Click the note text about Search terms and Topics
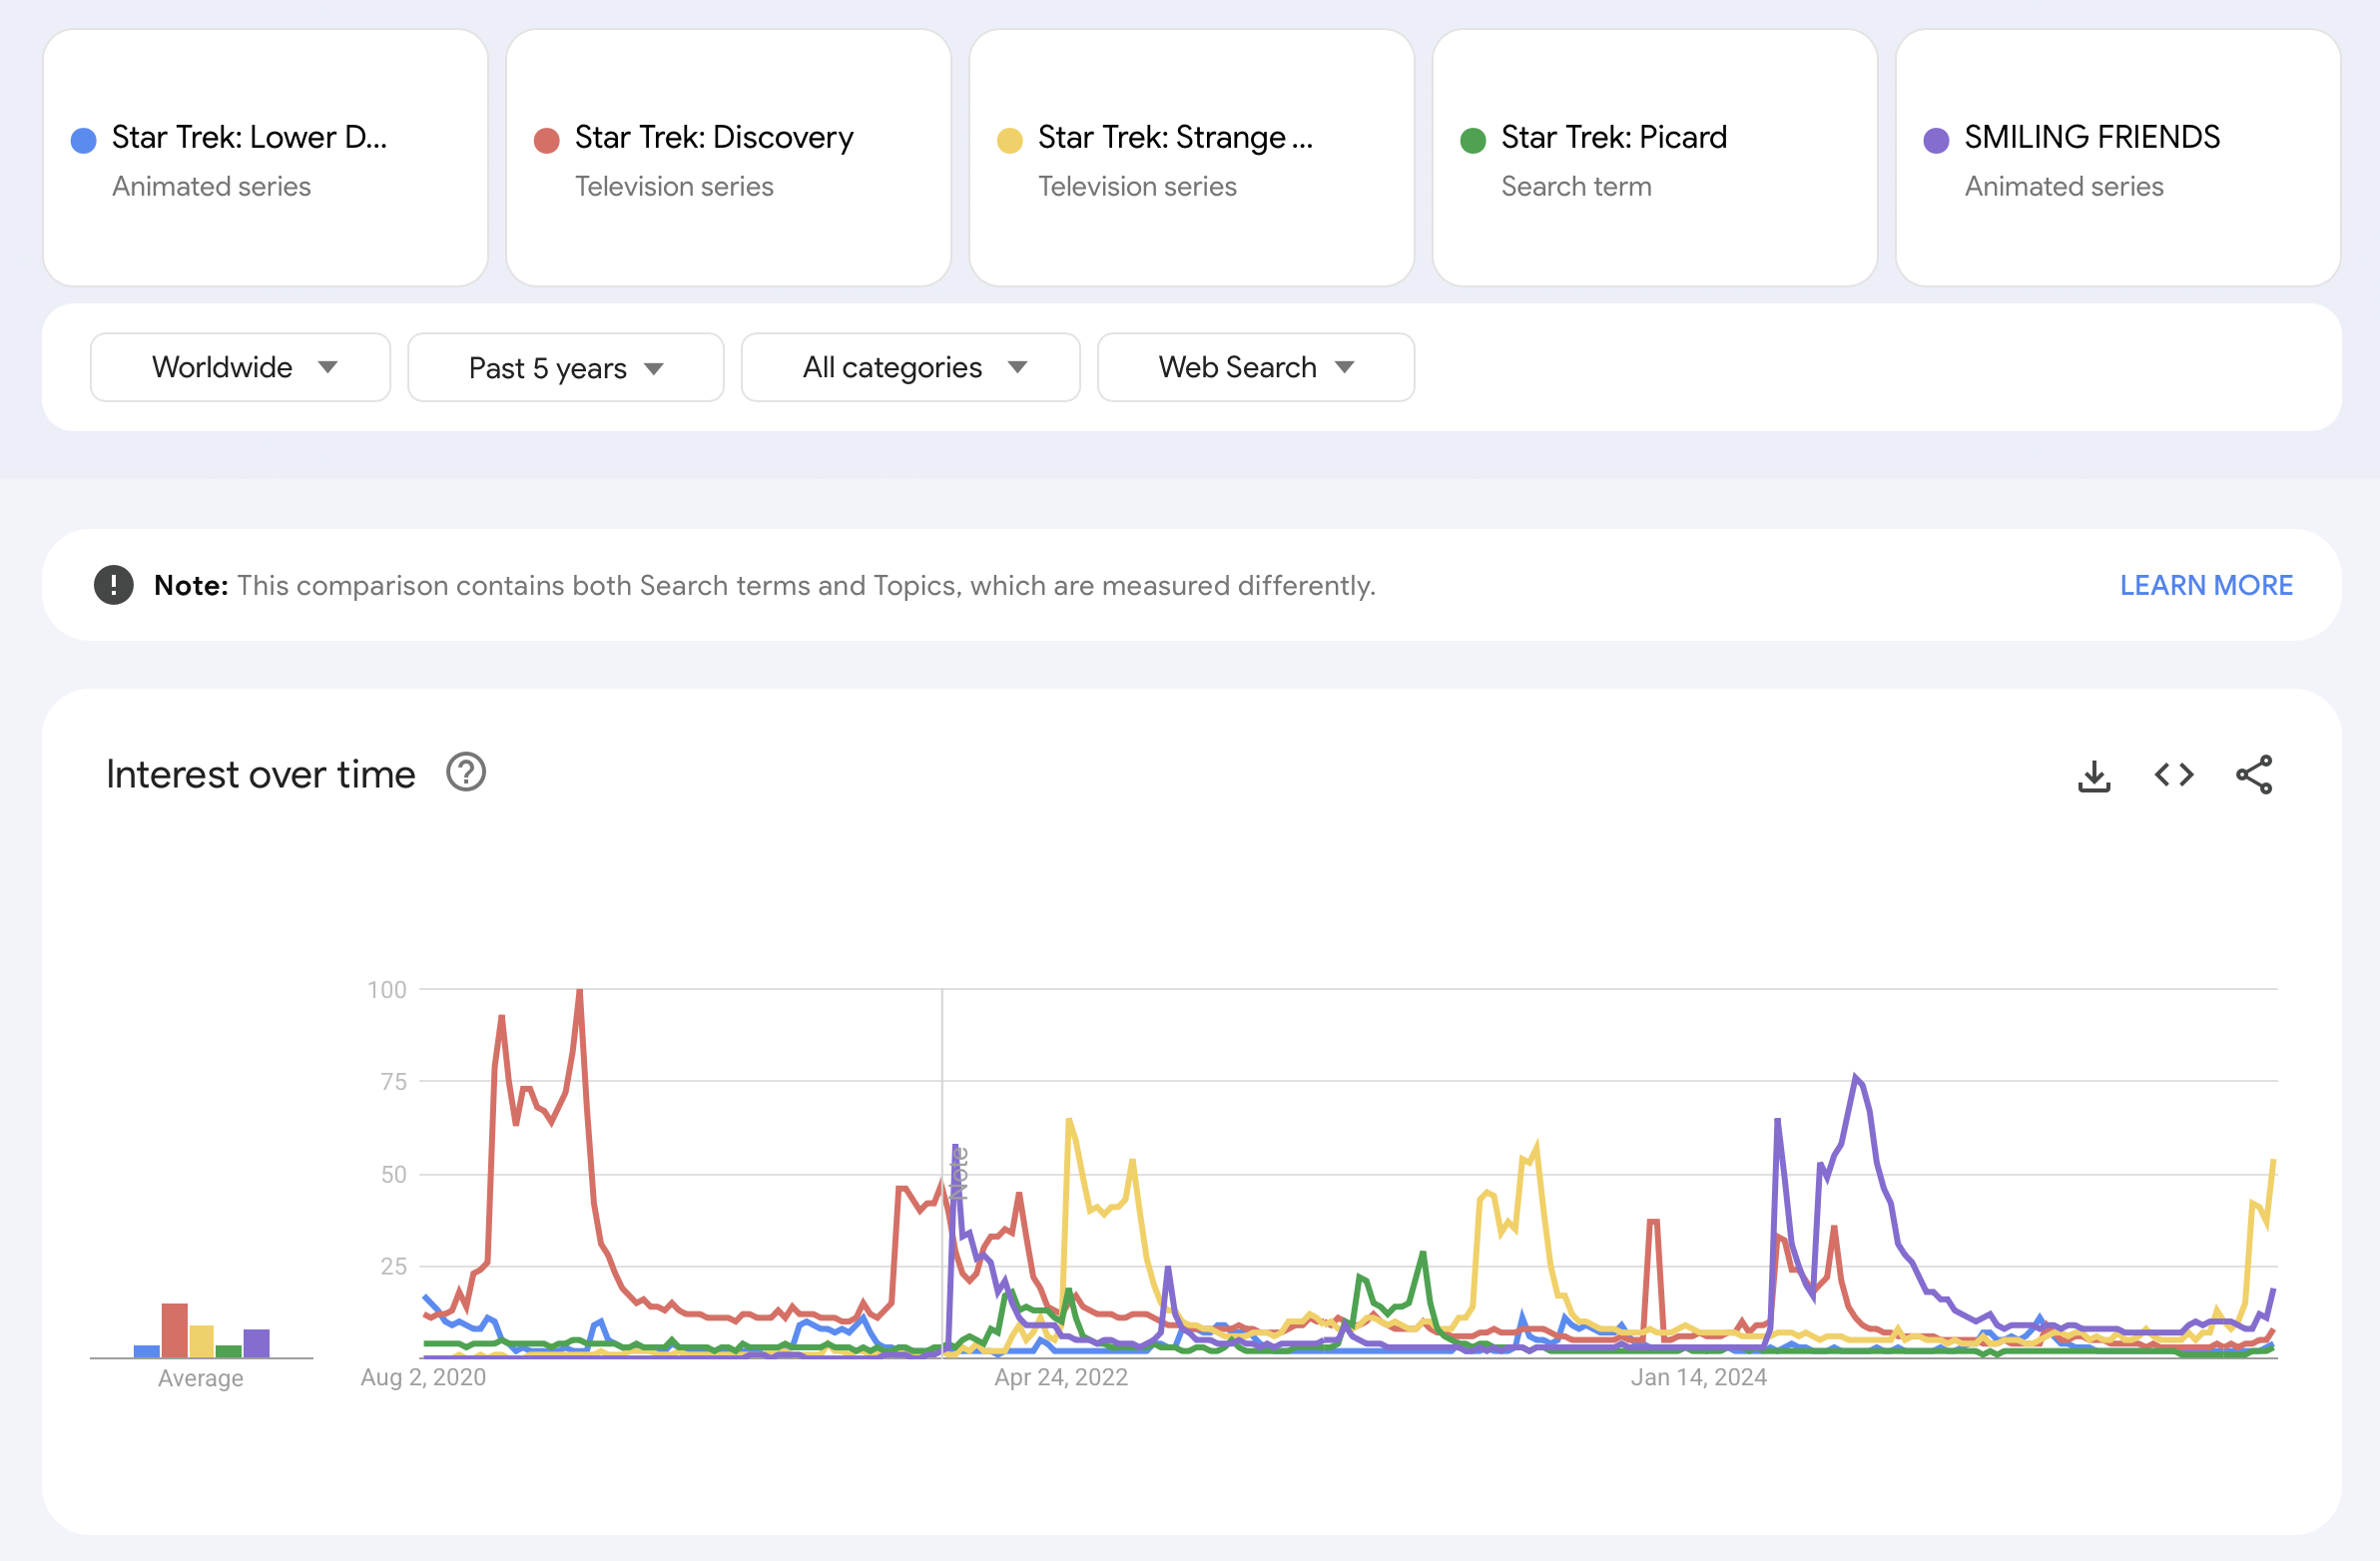The image size is (2380, 1561). (806, 585)
